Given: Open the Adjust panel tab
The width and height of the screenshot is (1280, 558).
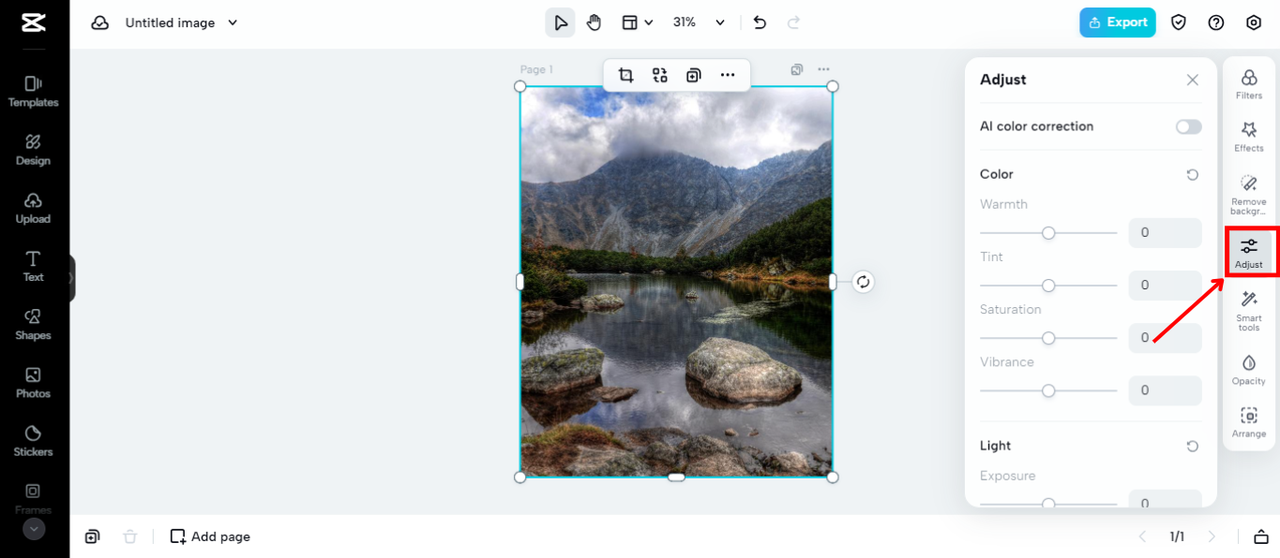Looking at the screenshot, I should tap(1249, 253).
